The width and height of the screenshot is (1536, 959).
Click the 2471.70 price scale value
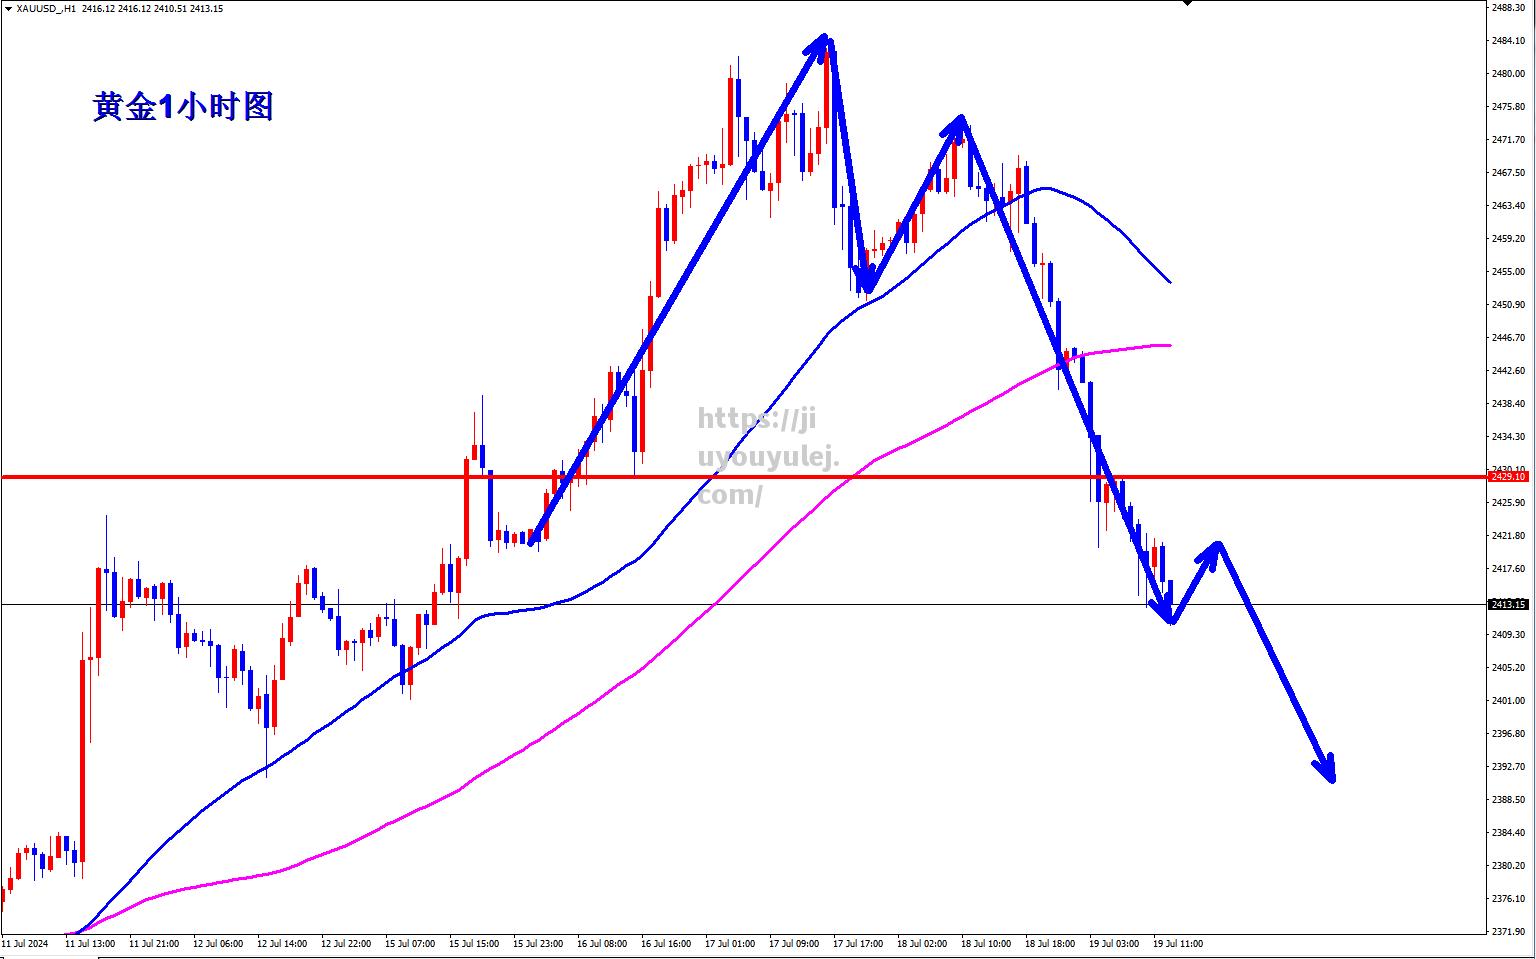pyautogui.click(x=1508, y=140)
